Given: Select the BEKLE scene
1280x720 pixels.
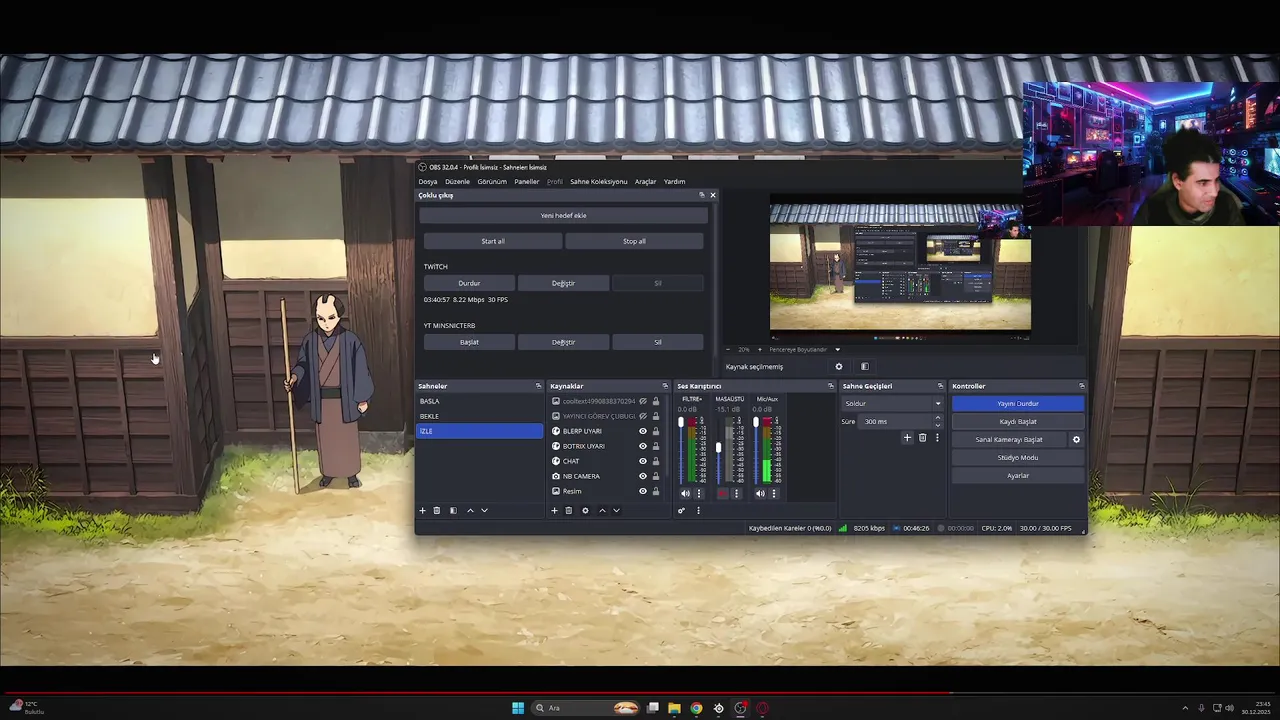Looking at the screenshot, I should click(479, 416).
